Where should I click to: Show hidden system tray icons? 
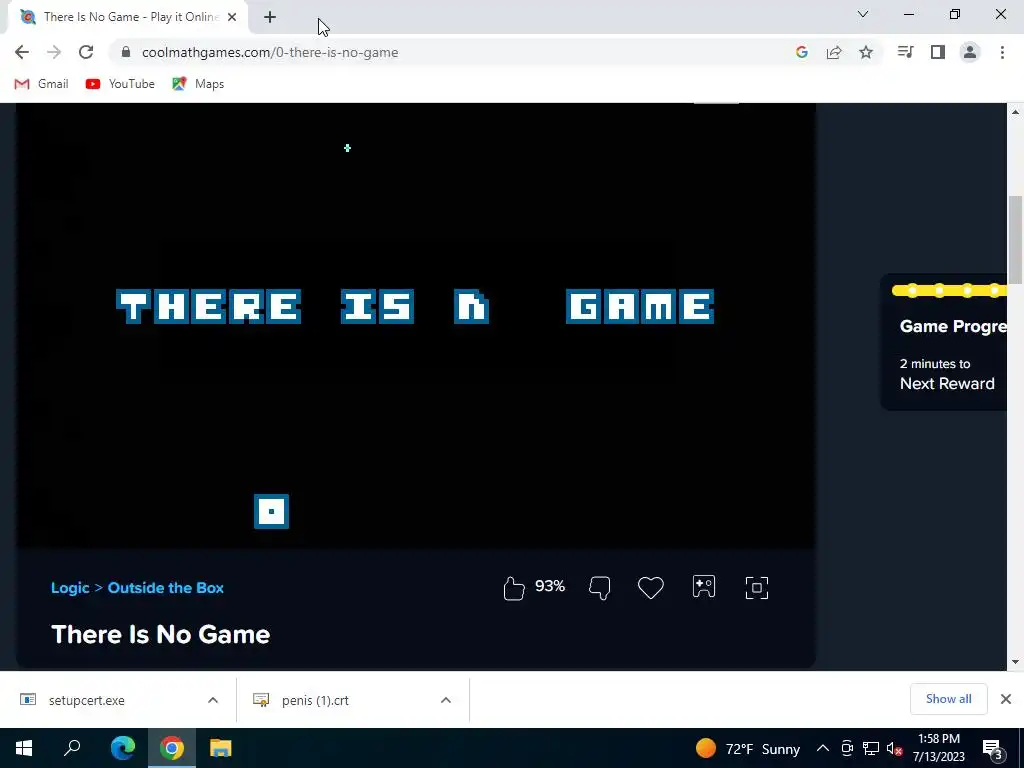pyautogui.click(x=823, y=748)
